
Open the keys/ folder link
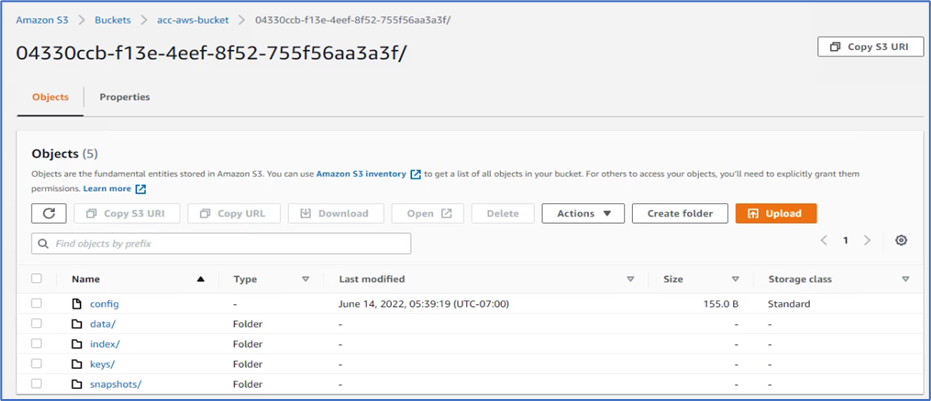coord(102,364)
